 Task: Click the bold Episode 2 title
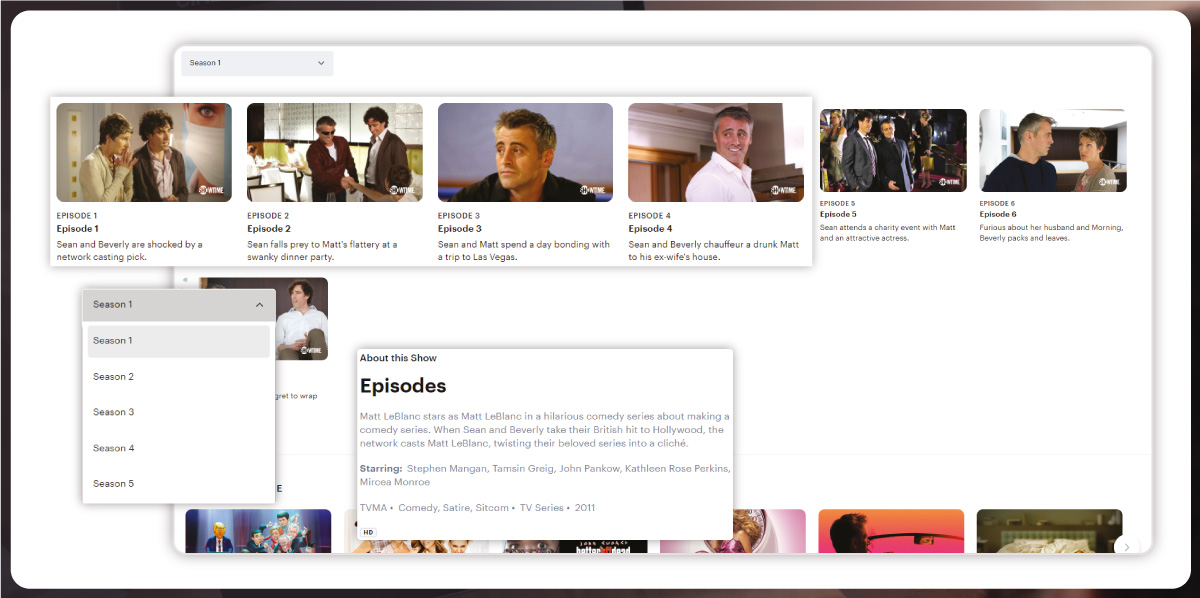click(x=269, y=229)
